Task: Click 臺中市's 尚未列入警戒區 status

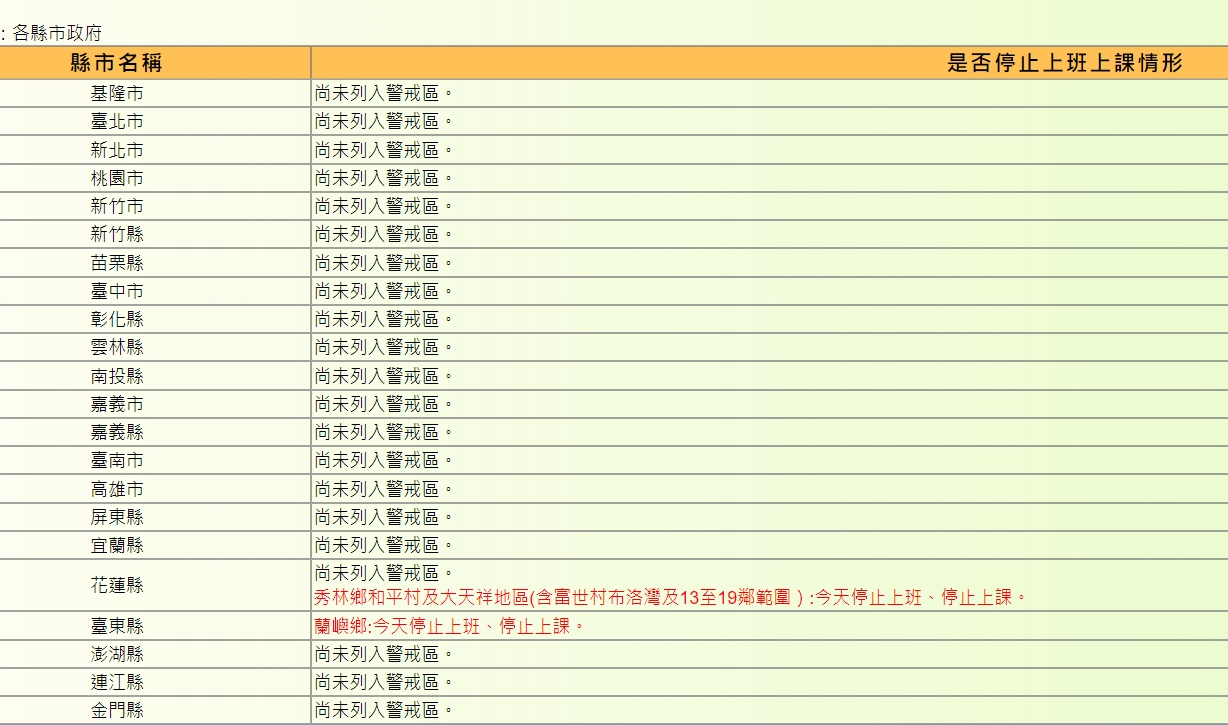Action: 384,291
